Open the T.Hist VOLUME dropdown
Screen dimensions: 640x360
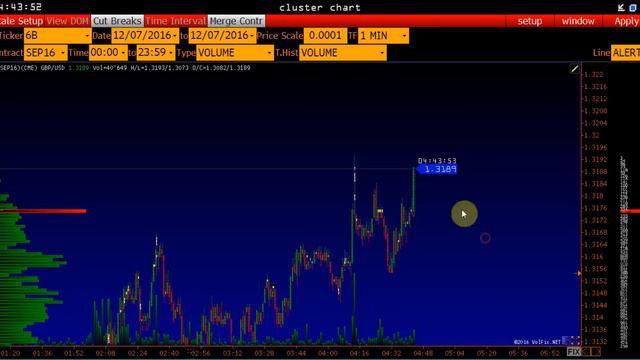click(x=343, y=53)
